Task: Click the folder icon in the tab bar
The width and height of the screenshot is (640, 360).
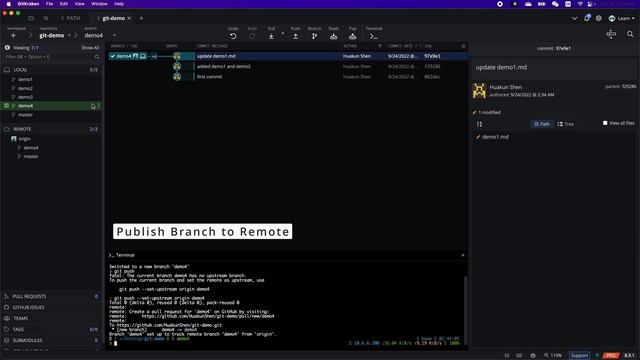Action: click(x=31, y=18)
